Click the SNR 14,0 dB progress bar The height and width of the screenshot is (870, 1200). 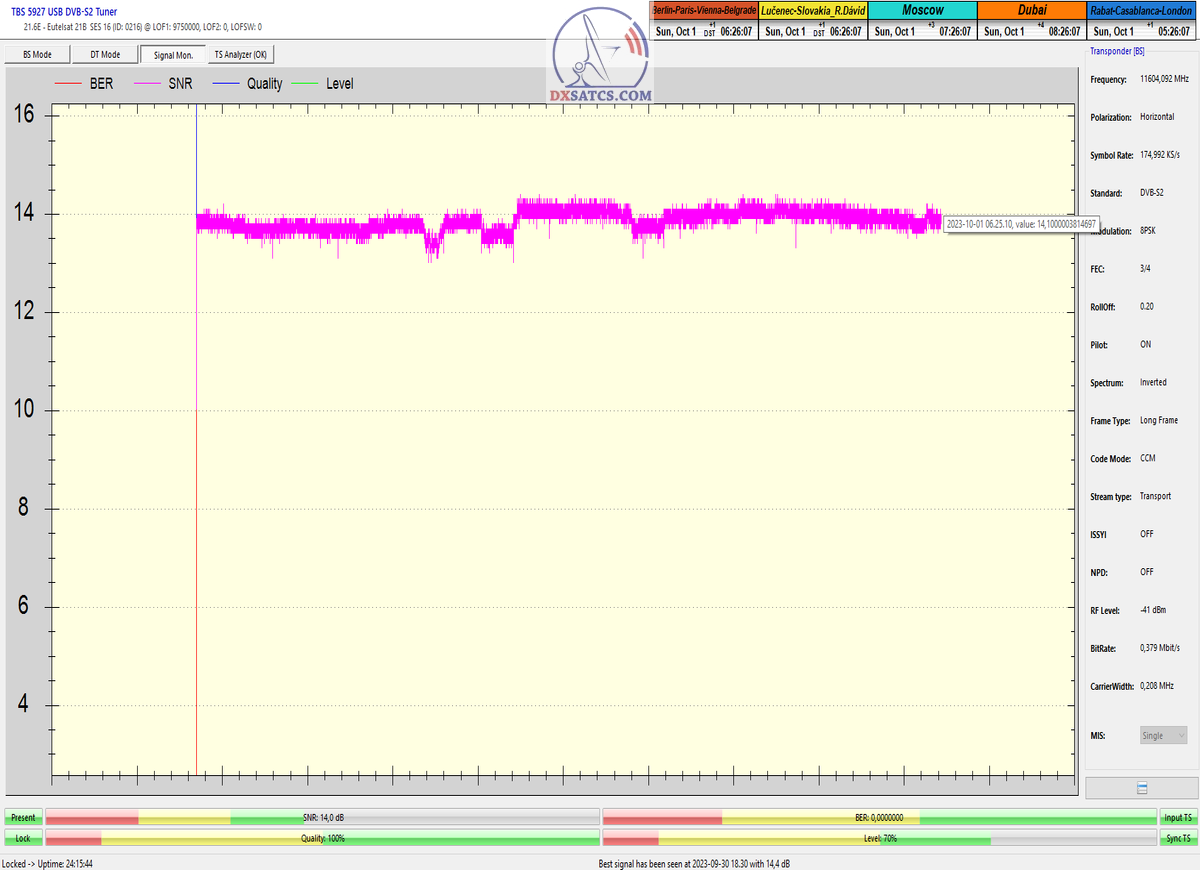pos(323,817)
